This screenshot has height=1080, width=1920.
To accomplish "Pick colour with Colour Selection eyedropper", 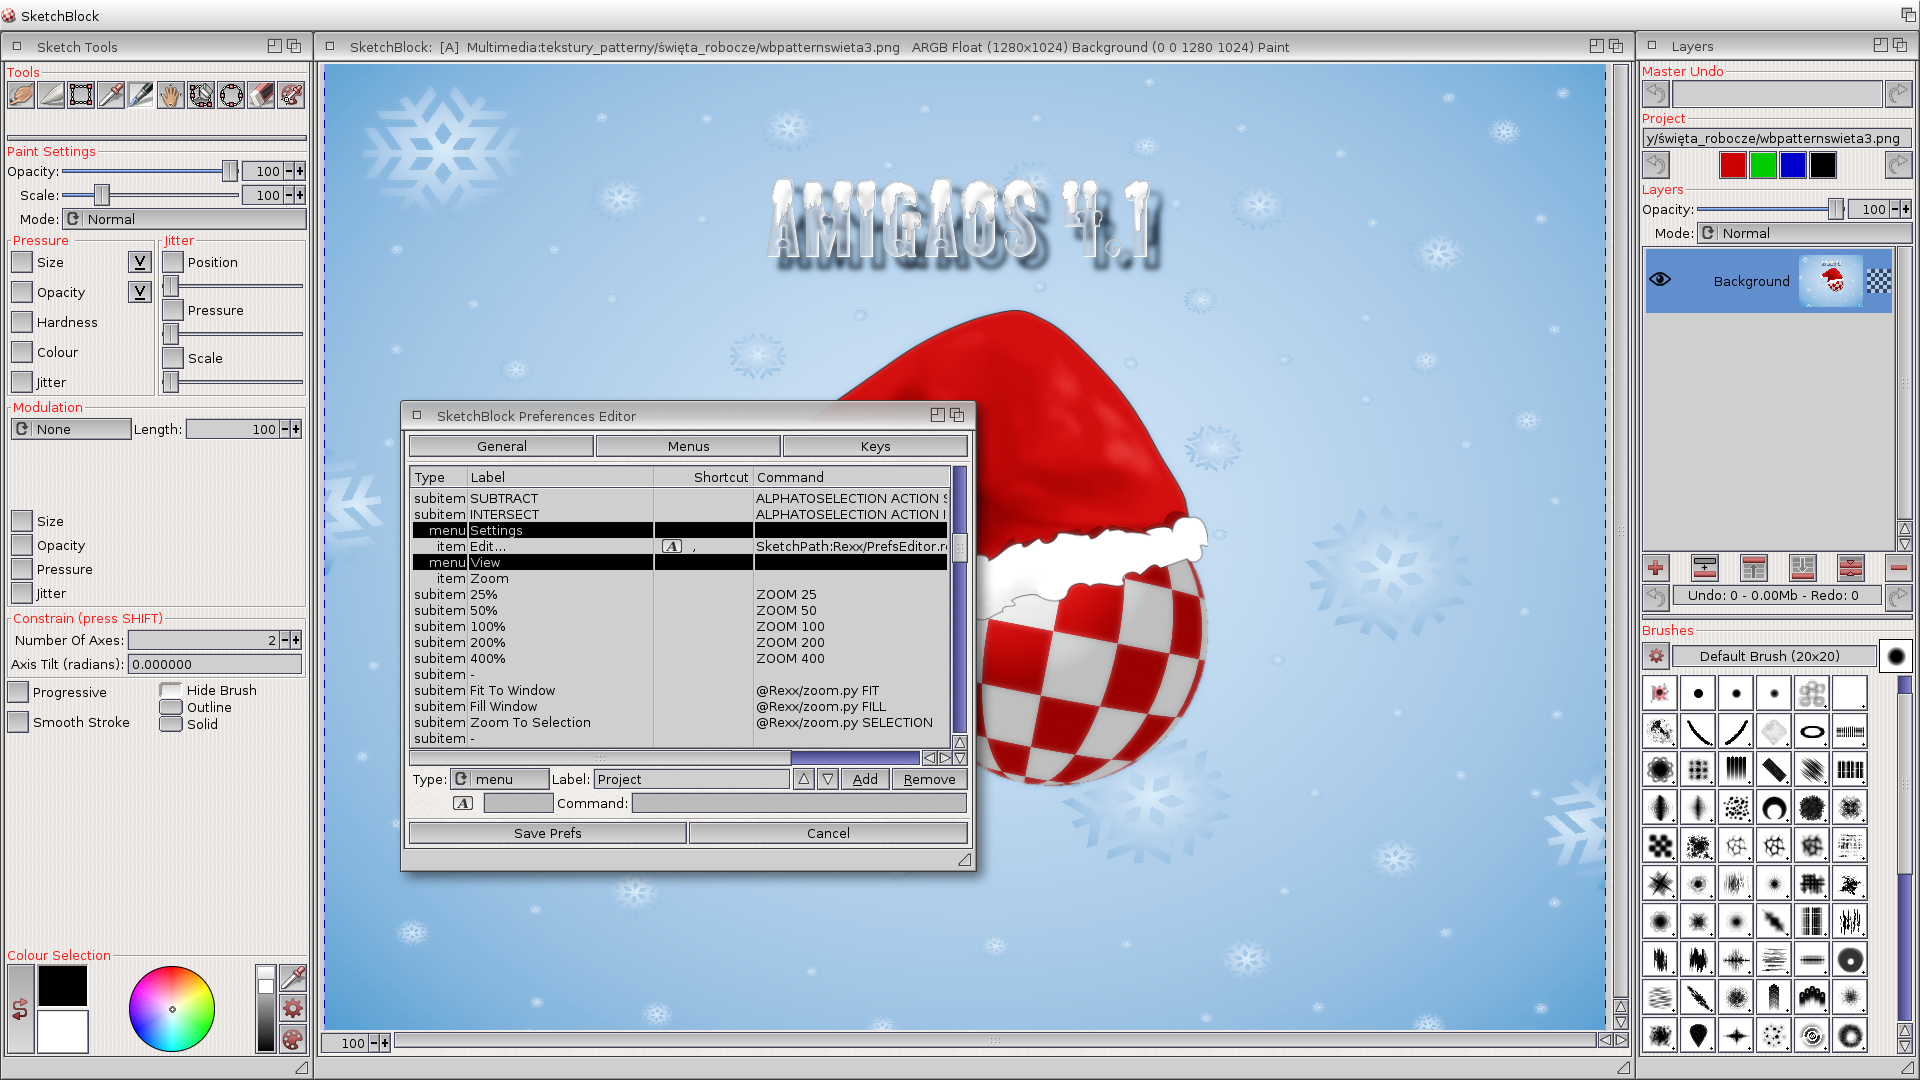I will [x=293, y=977].
